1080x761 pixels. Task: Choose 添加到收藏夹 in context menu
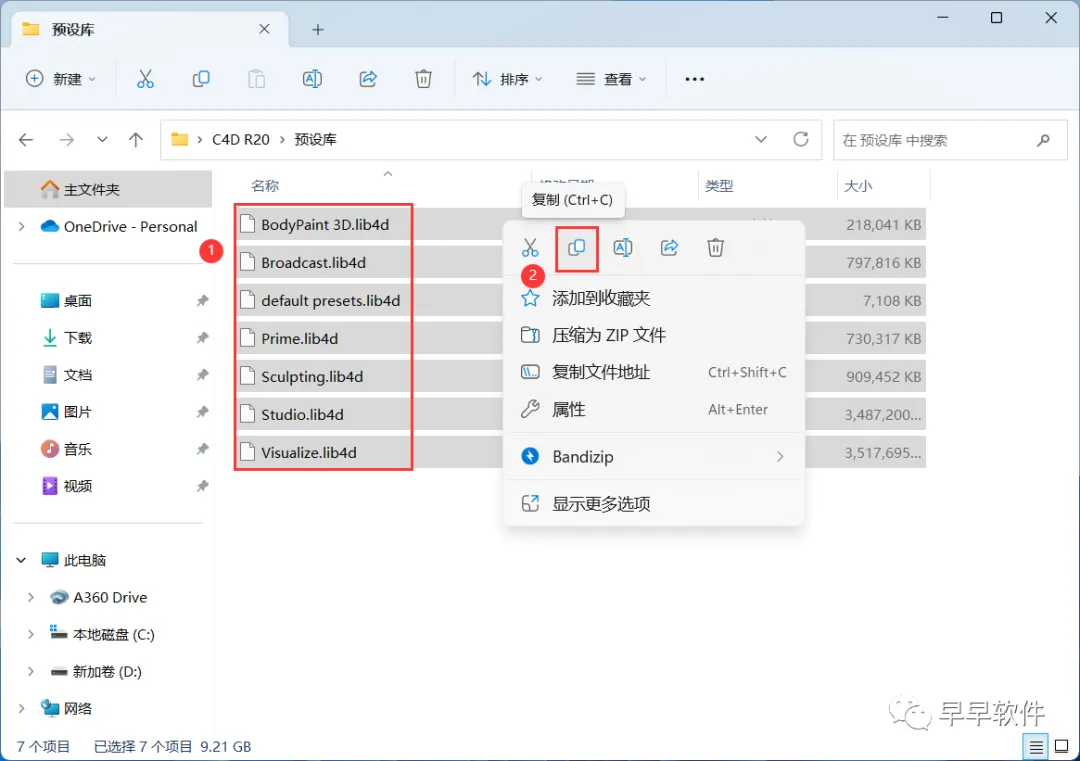[x=654, y=298]
